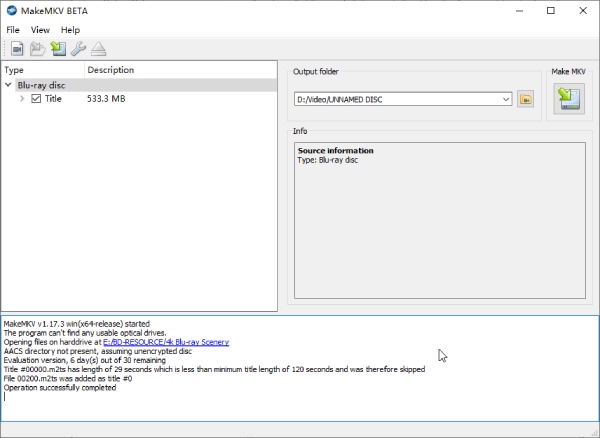Image resolution: width=600 pixels, height=438 pixels.
Task: Open the File menu
Action: (x=13, y=30)
